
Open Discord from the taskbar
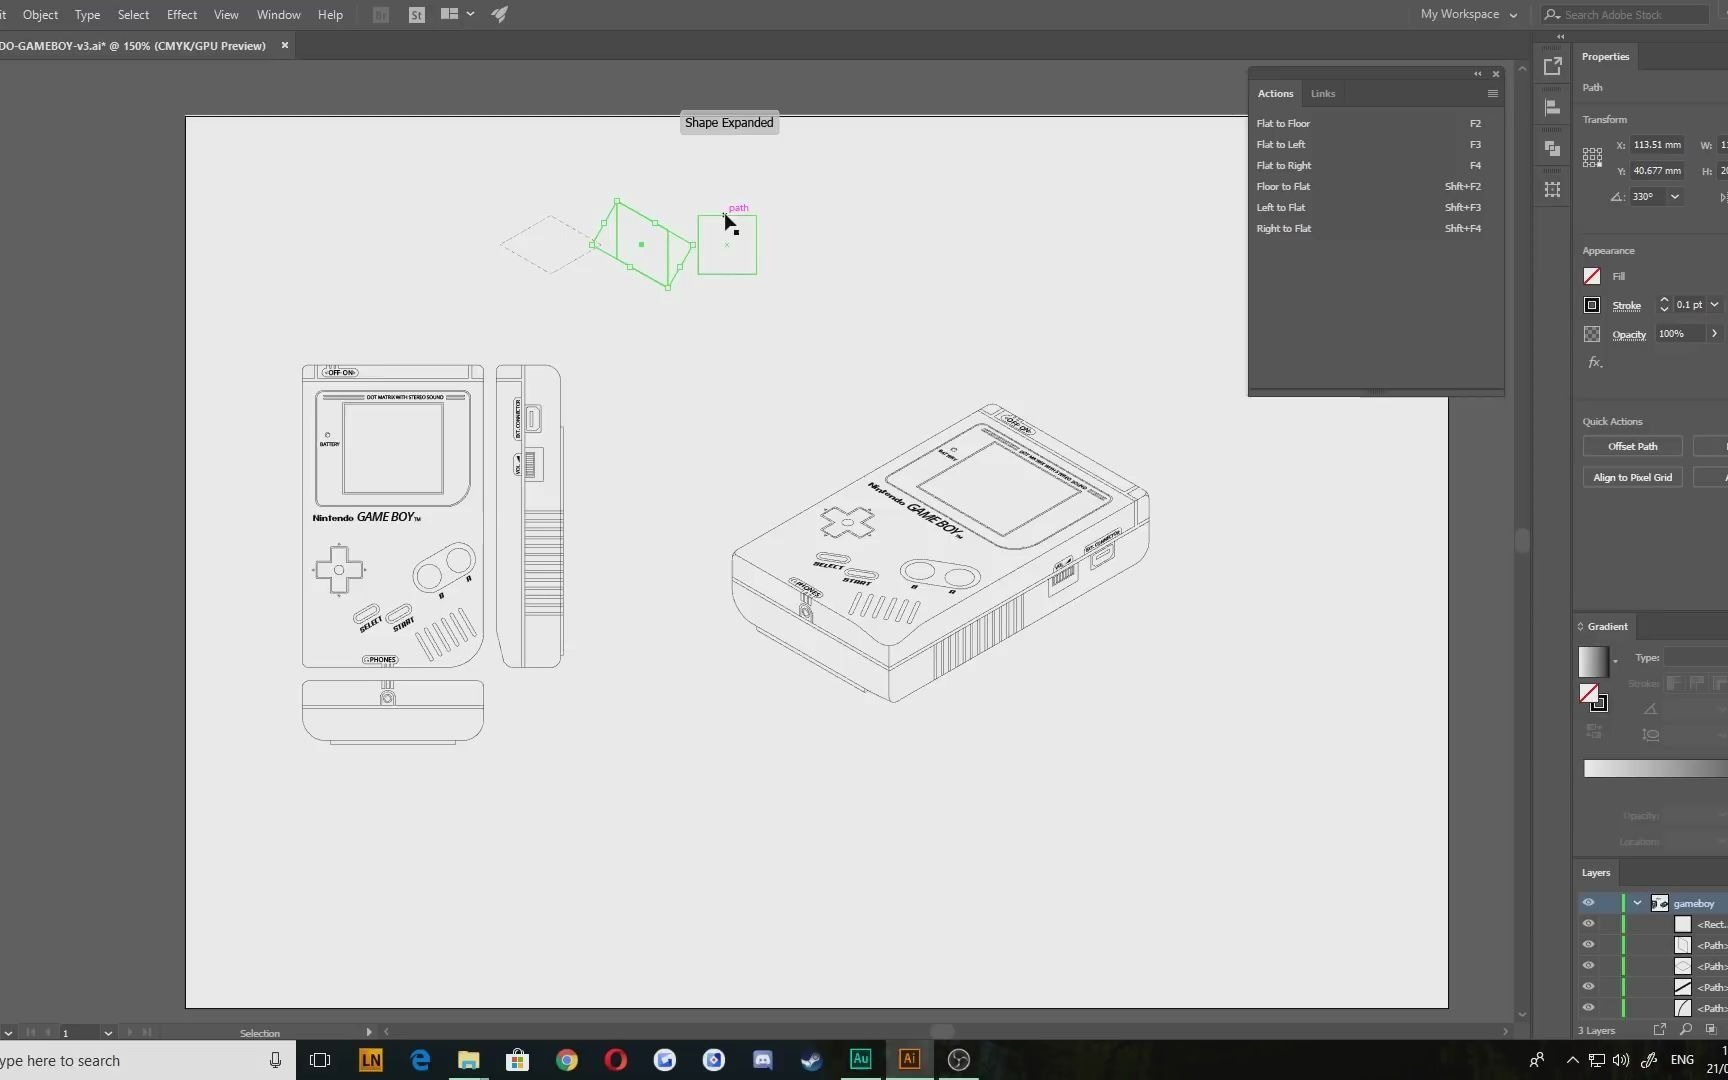pyautogui.click(x=762, y=1060)
